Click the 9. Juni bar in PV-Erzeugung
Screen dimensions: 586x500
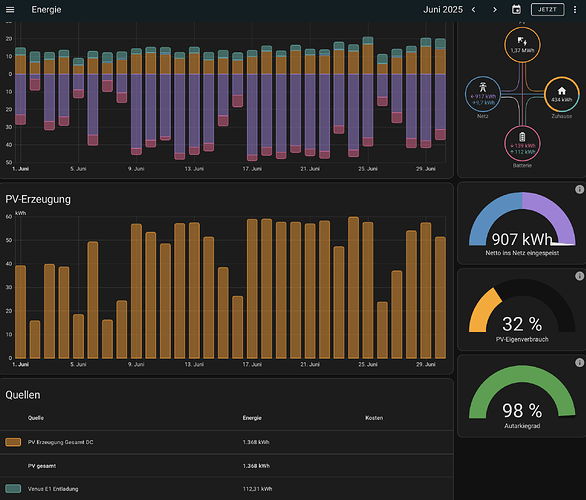coord(136,291)
